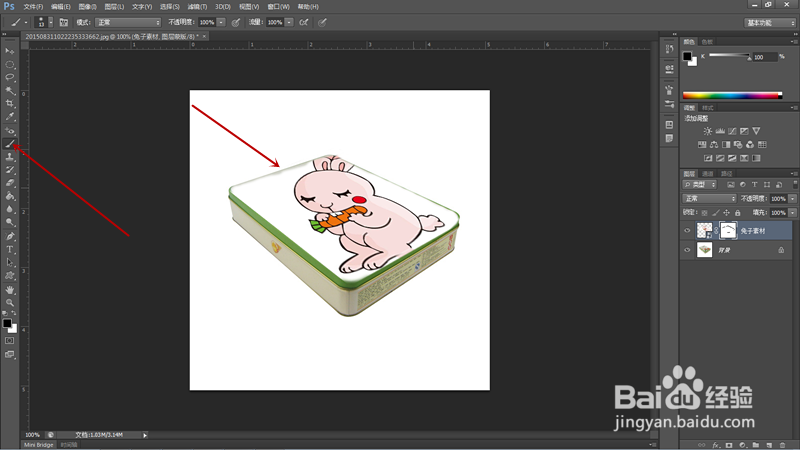800x450 pixels.
Task: Switch to the 通道 tab
Action: tap(708, 173)
